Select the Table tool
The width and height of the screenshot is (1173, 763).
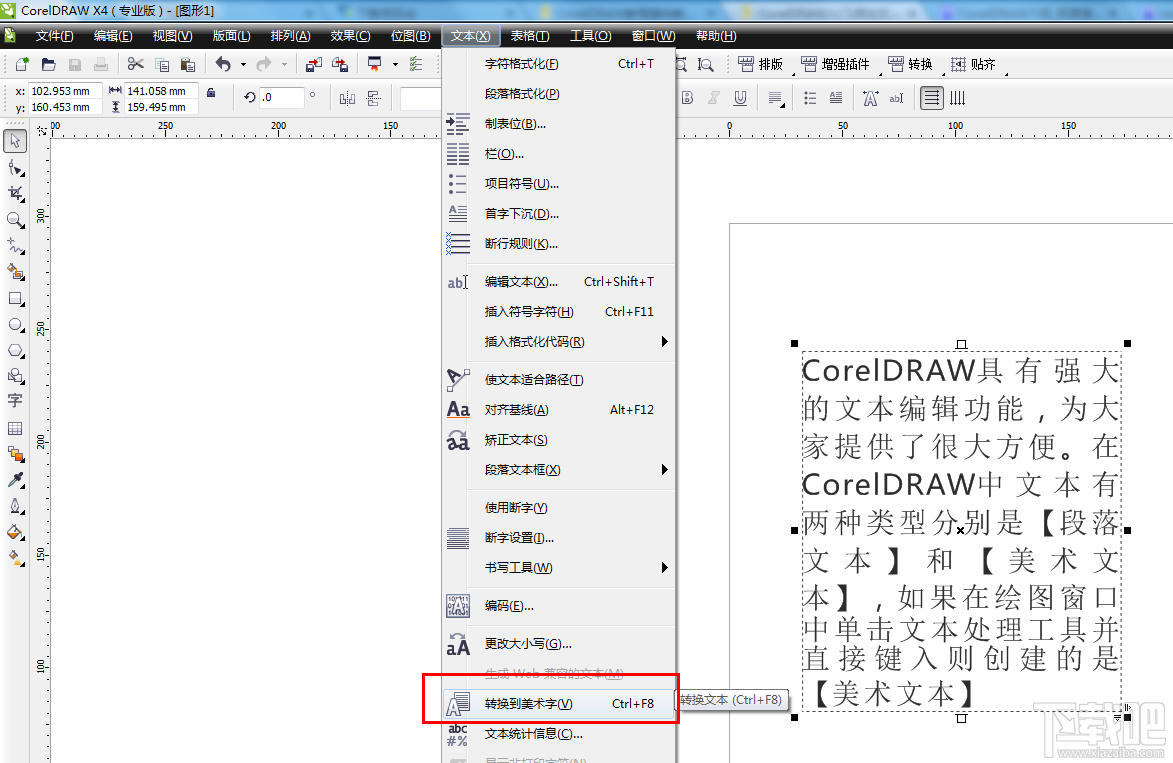[15, 427]
